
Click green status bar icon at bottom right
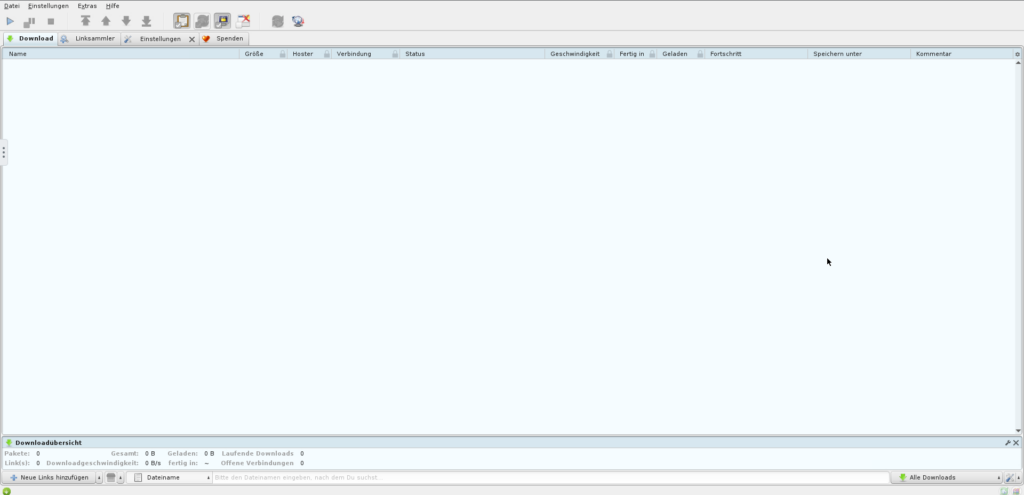pyautogui.click(x=1005, y=490)
